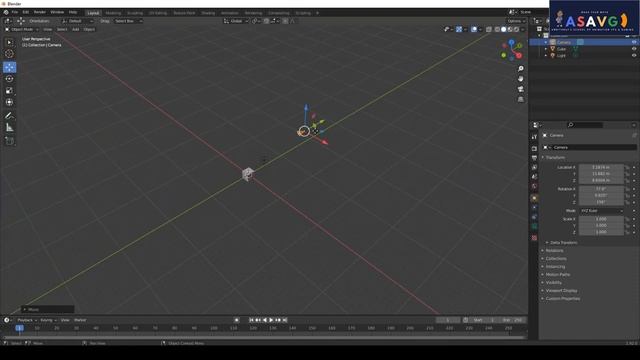Click the properties search field
The height and width of the screenshot is (360, 640).
point(585,125)
